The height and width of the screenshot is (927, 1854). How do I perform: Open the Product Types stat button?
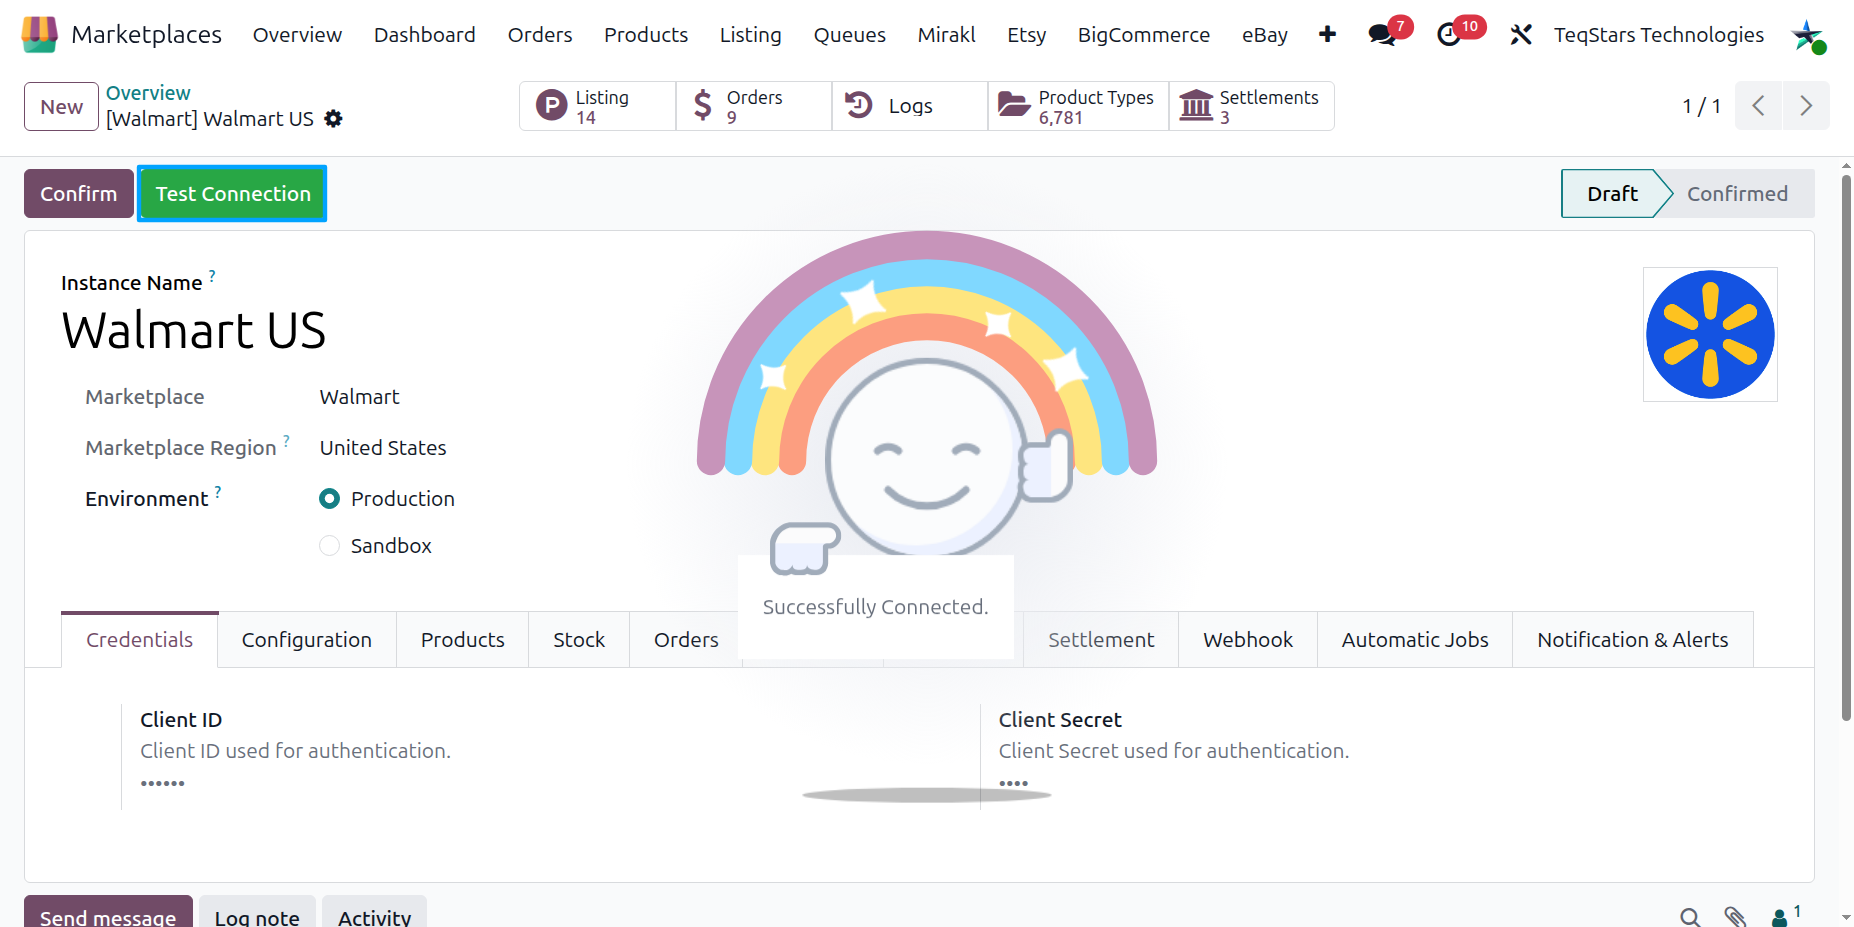coord(1078,106)
